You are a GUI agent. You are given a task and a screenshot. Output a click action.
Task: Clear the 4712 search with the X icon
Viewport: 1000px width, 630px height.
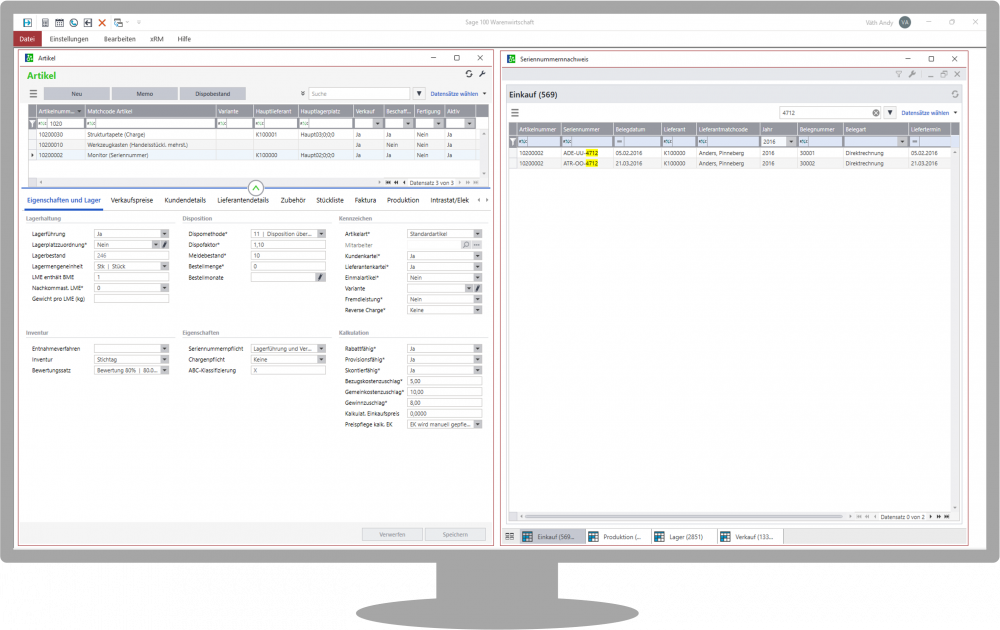coord(876,113)
